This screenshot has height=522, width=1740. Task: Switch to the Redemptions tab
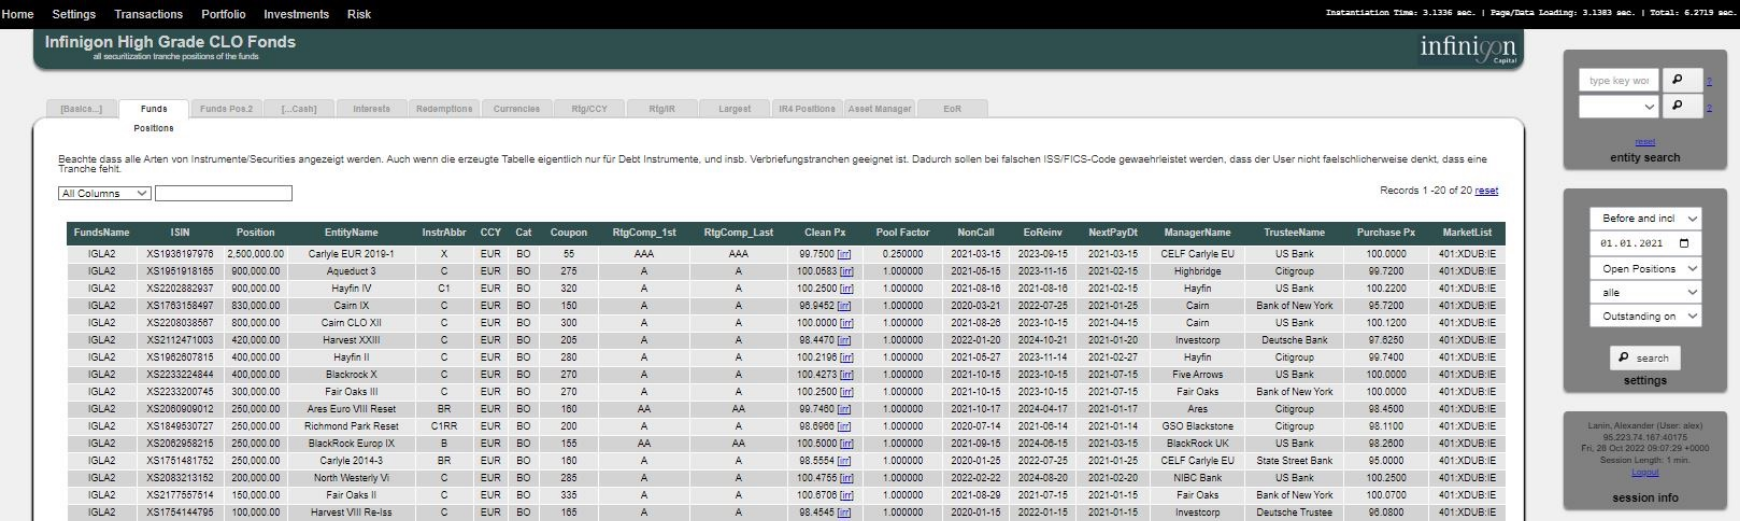point(444,109)
